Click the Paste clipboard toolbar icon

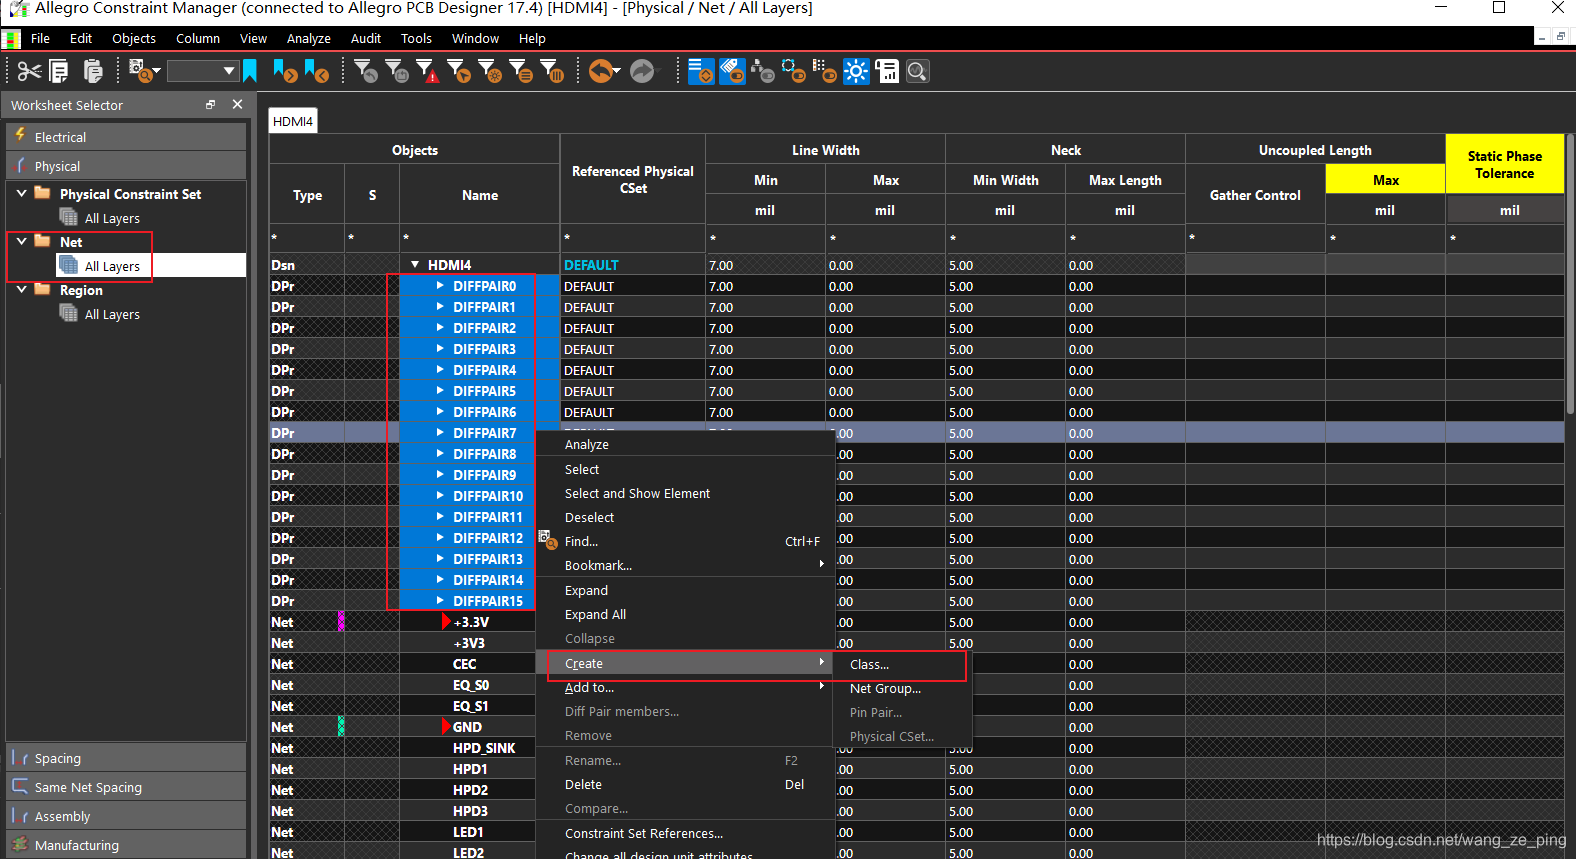[x=93, y=72]
